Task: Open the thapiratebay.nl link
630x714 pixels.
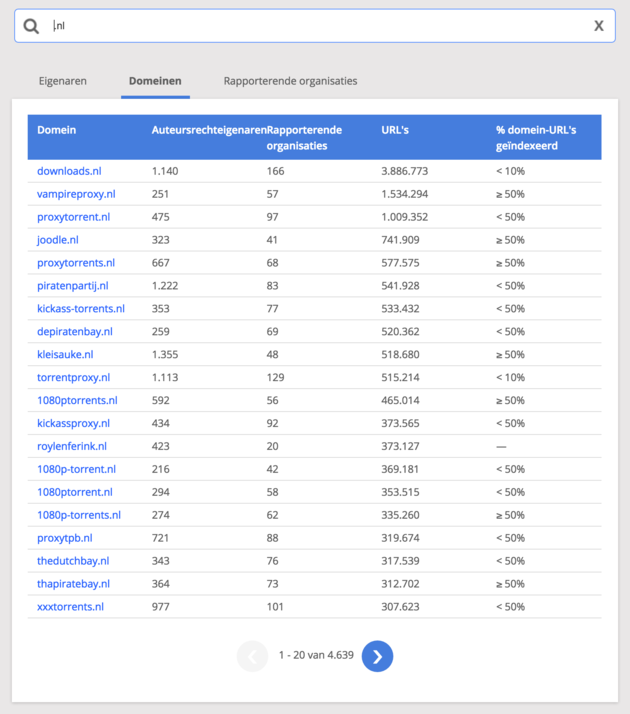Action: pos(73,584)
